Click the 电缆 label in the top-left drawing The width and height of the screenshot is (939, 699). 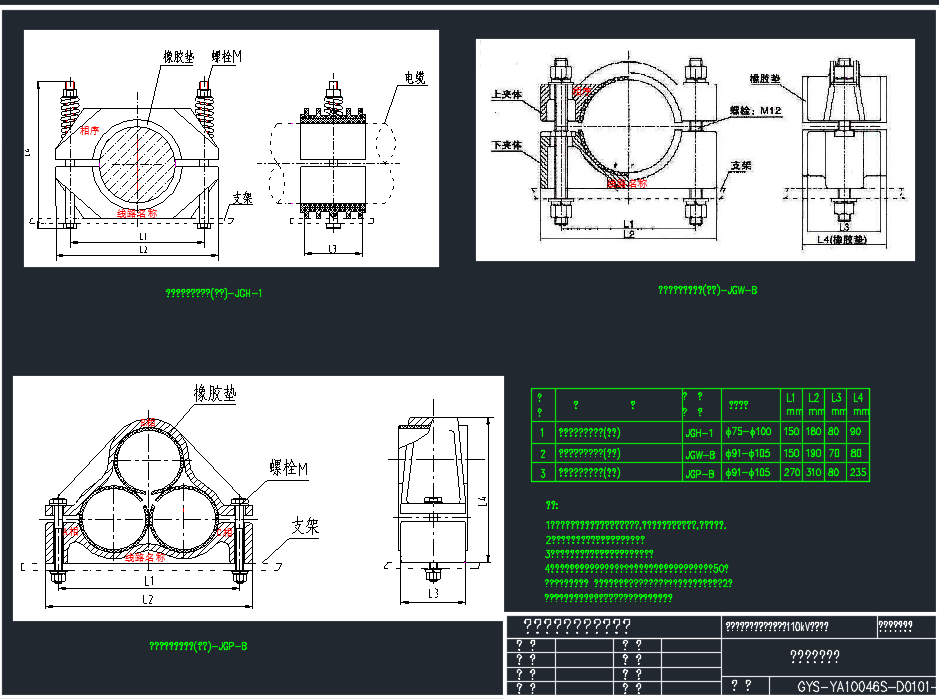[x=415, y=78]
